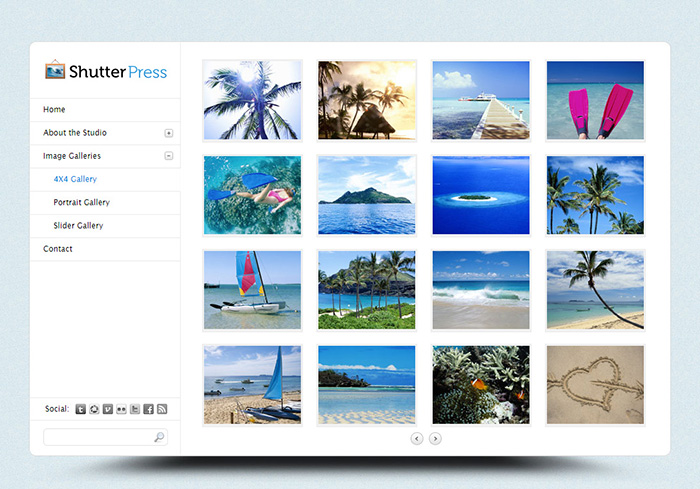This screenshot has width=700, height=489.
Task: Open the leaning palm tree beach thumbnail
Action: [595, 290]
